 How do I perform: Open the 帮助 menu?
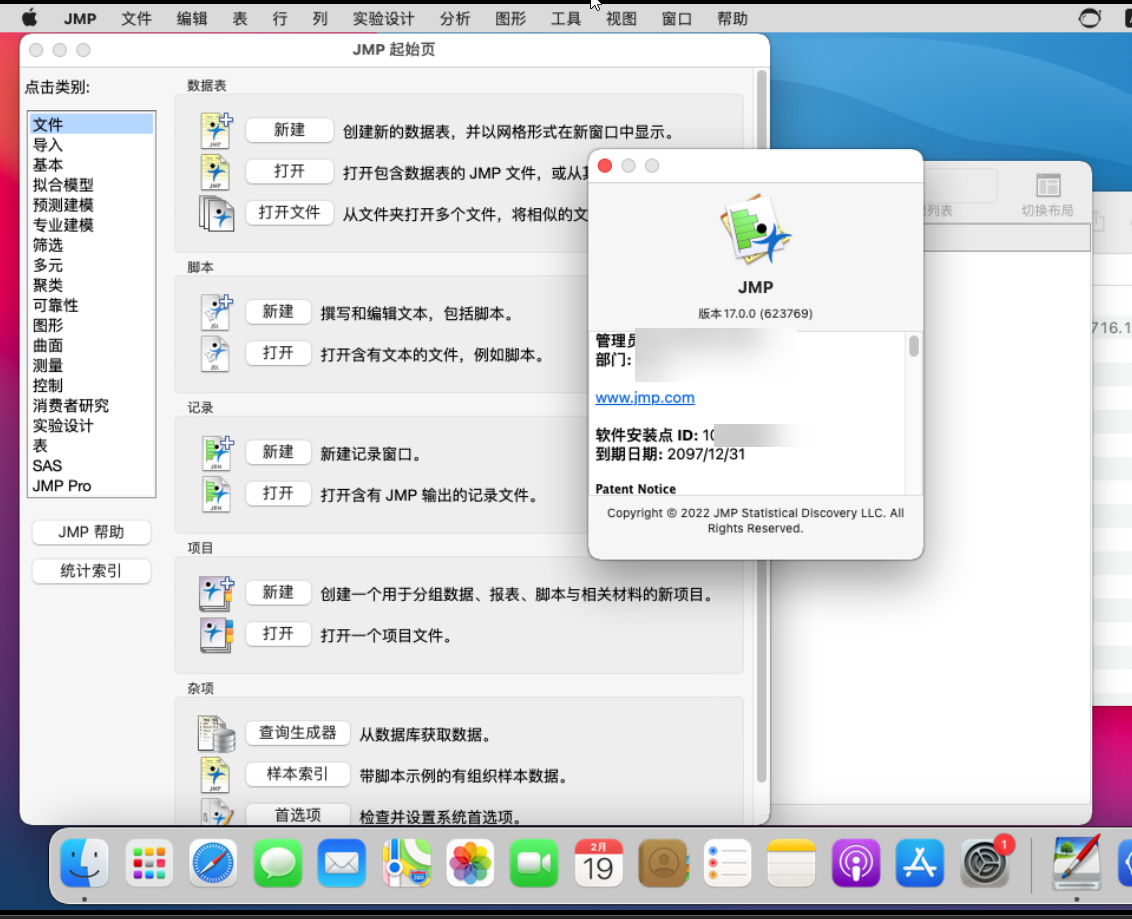point(732,19)
